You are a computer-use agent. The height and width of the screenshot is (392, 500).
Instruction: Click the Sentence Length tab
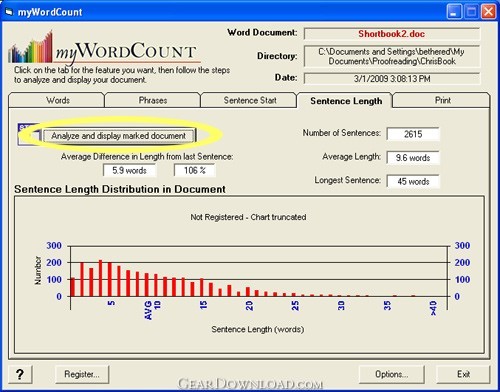click(345, 100)
